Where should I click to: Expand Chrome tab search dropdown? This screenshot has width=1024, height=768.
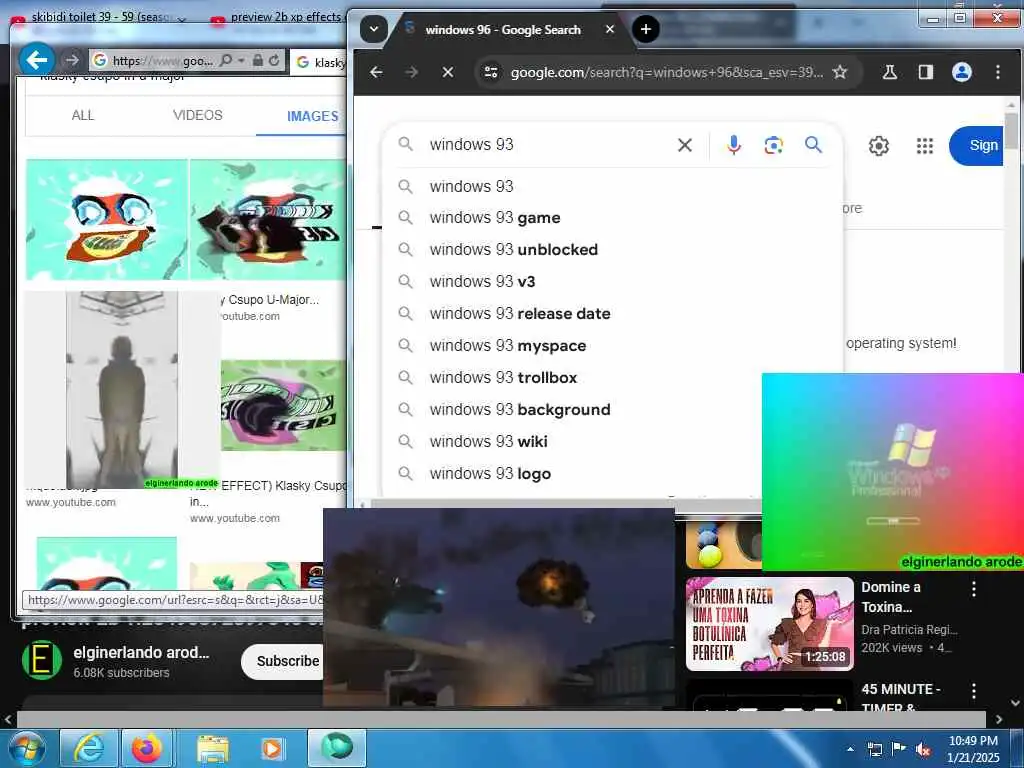tap(374, 29)
